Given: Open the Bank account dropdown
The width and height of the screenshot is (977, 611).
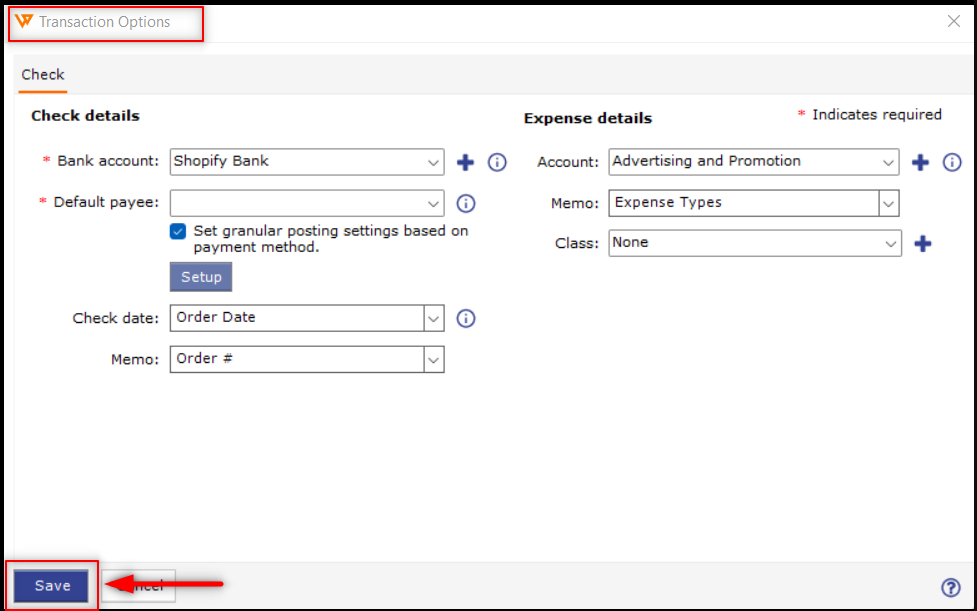Looking at the screenshot, I should click(x=433, y=162).
